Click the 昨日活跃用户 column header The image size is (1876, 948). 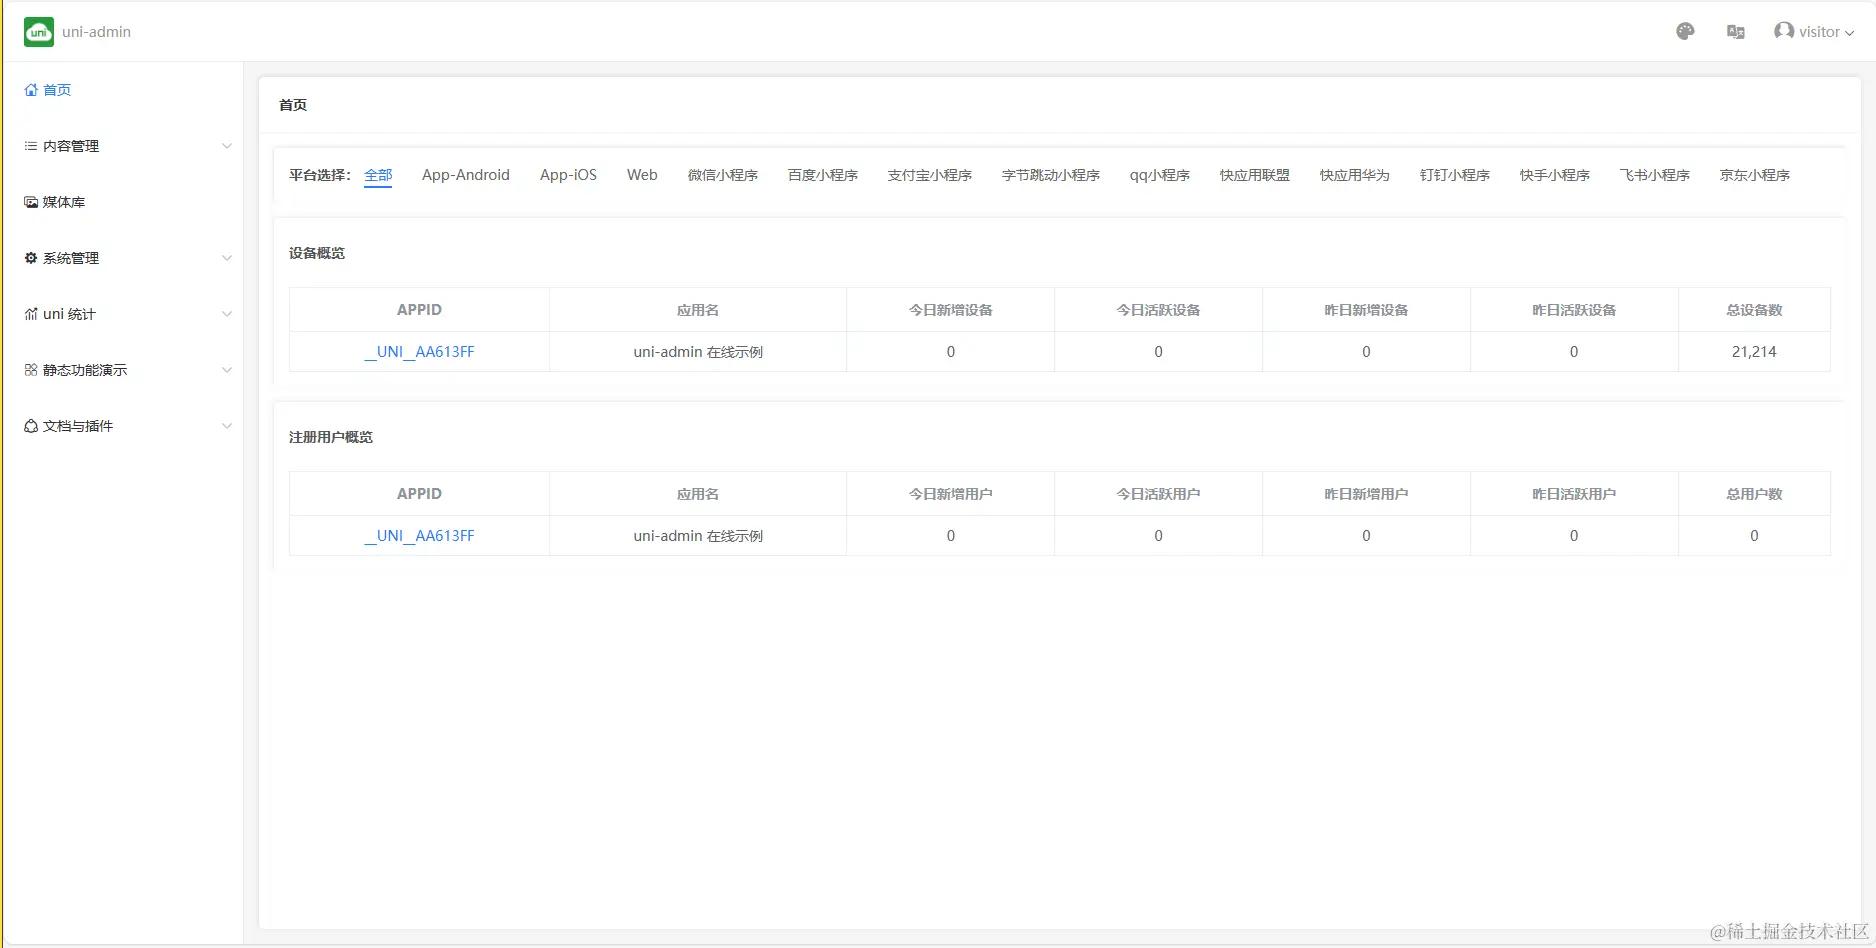tap(1574, 494)
